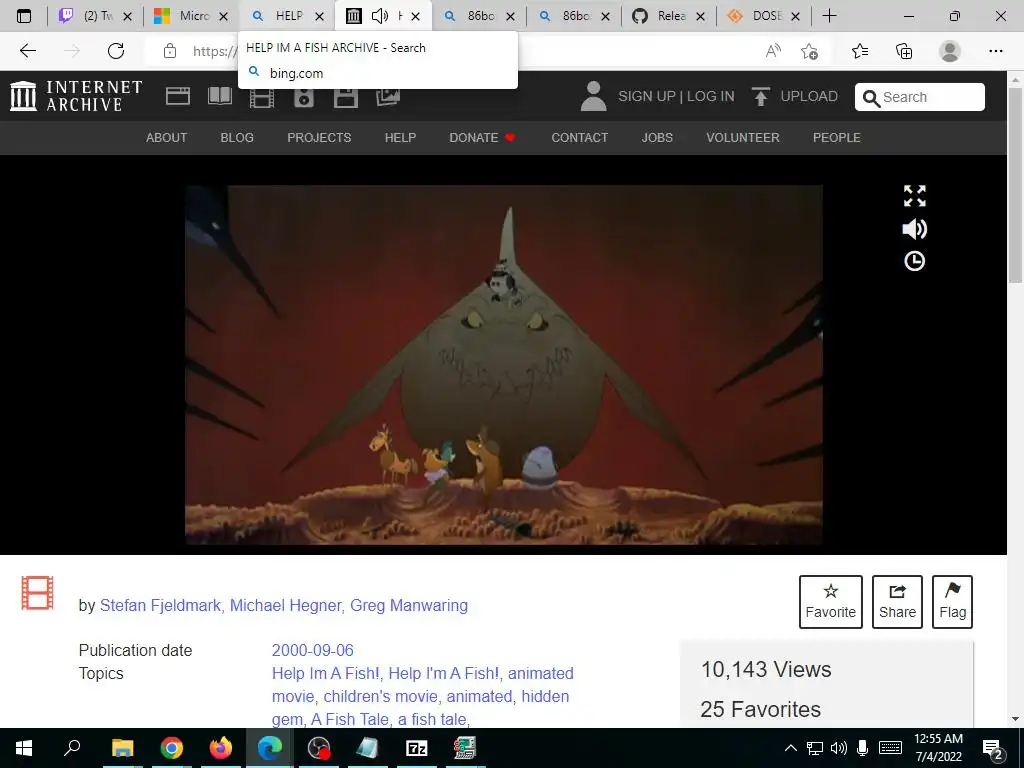Click the page vertical scrollbar thumb

(1015, 184)
